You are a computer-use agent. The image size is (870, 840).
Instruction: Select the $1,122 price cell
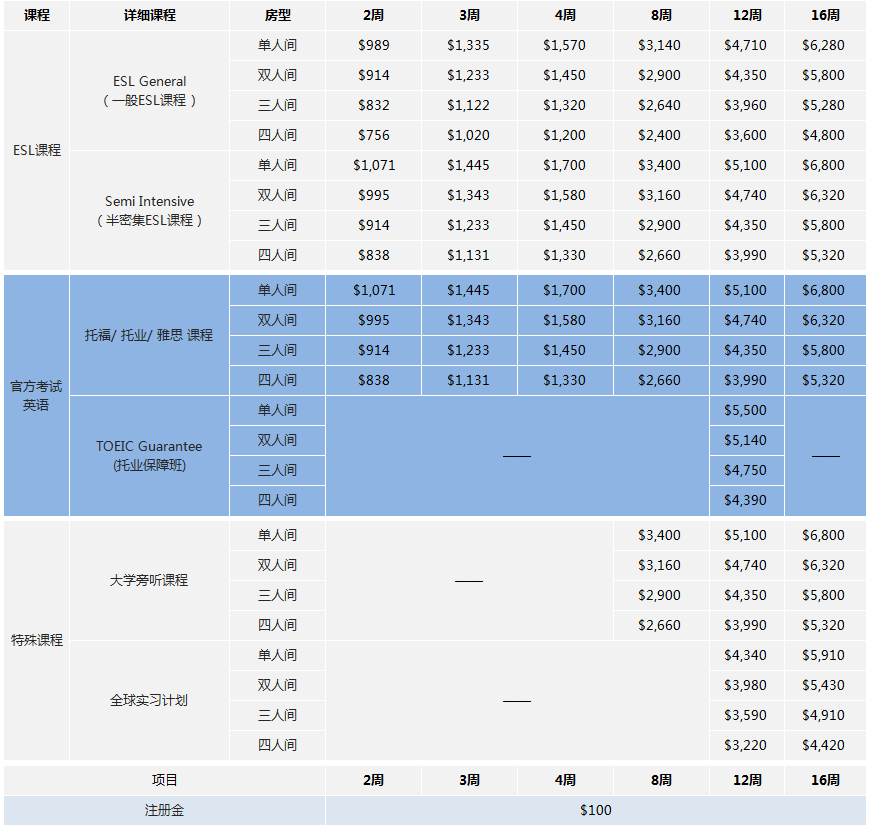tap(469, 105)
